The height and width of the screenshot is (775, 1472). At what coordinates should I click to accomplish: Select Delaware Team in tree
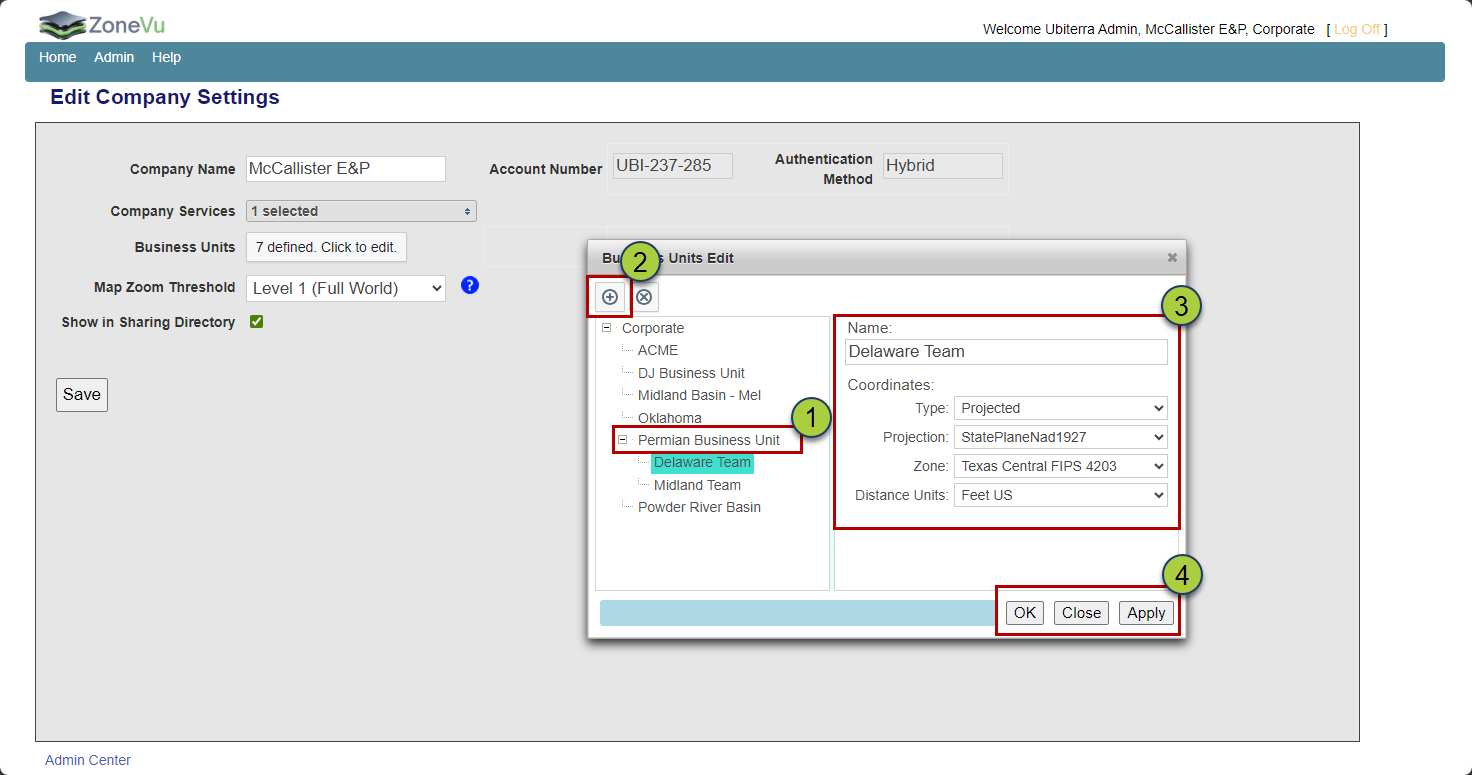(702, 462)
